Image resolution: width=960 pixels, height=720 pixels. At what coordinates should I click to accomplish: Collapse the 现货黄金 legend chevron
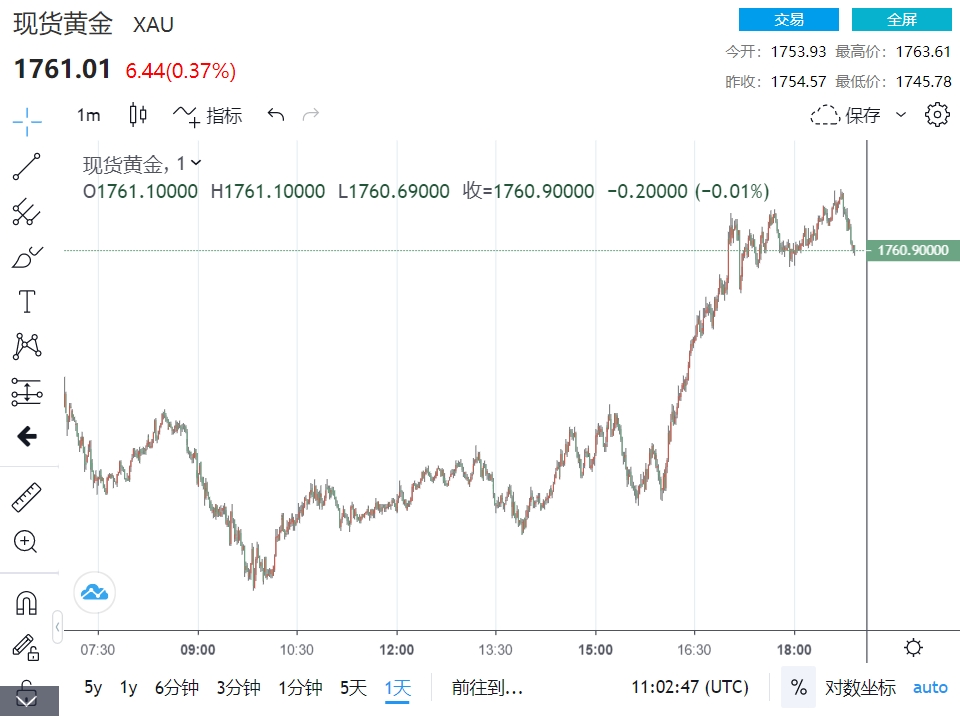(196, 163)
